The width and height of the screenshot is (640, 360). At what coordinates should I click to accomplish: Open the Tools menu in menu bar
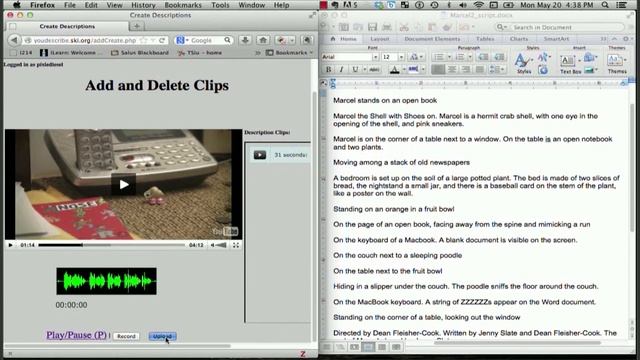(220, 5)
